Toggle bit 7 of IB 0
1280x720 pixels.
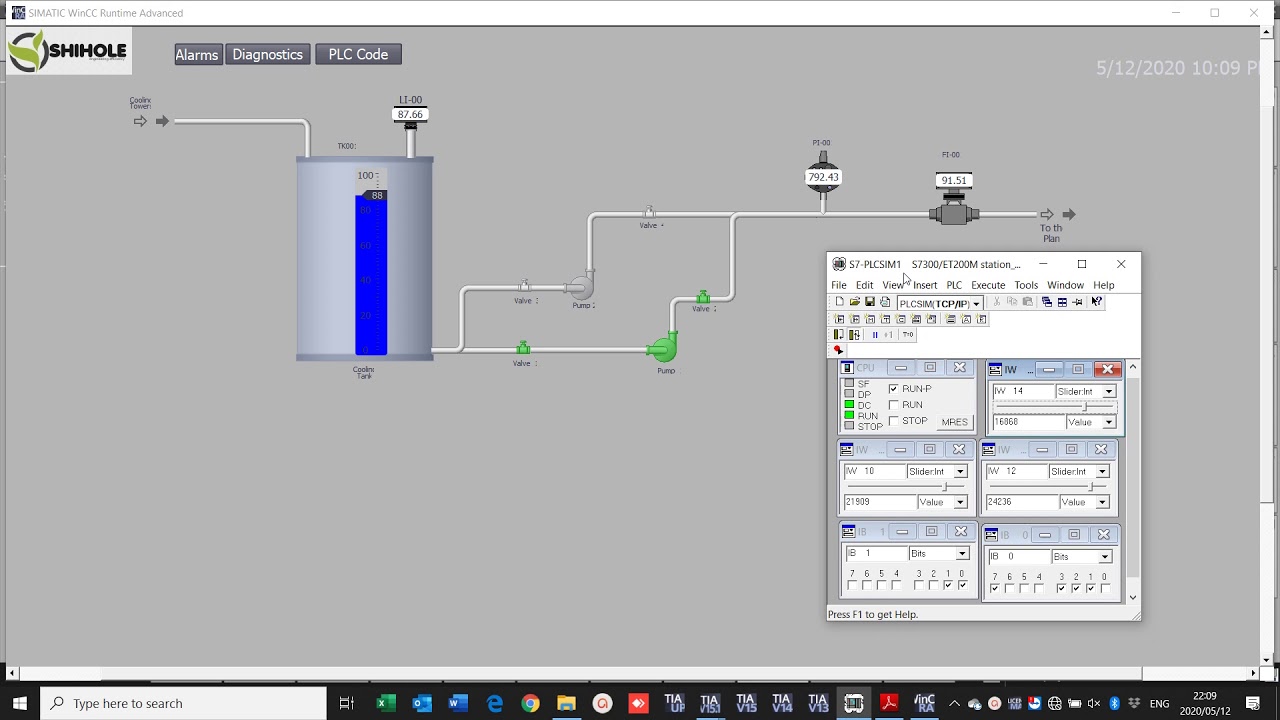pos(994,588)
